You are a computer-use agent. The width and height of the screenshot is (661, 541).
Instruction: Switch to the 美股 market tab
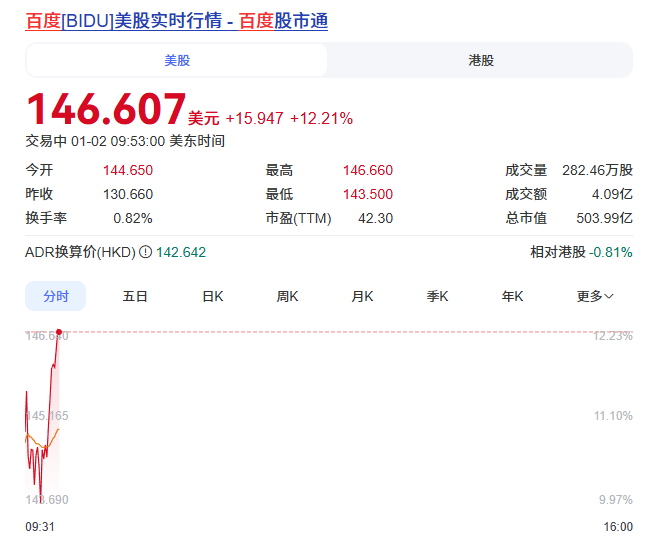point(177,60)
